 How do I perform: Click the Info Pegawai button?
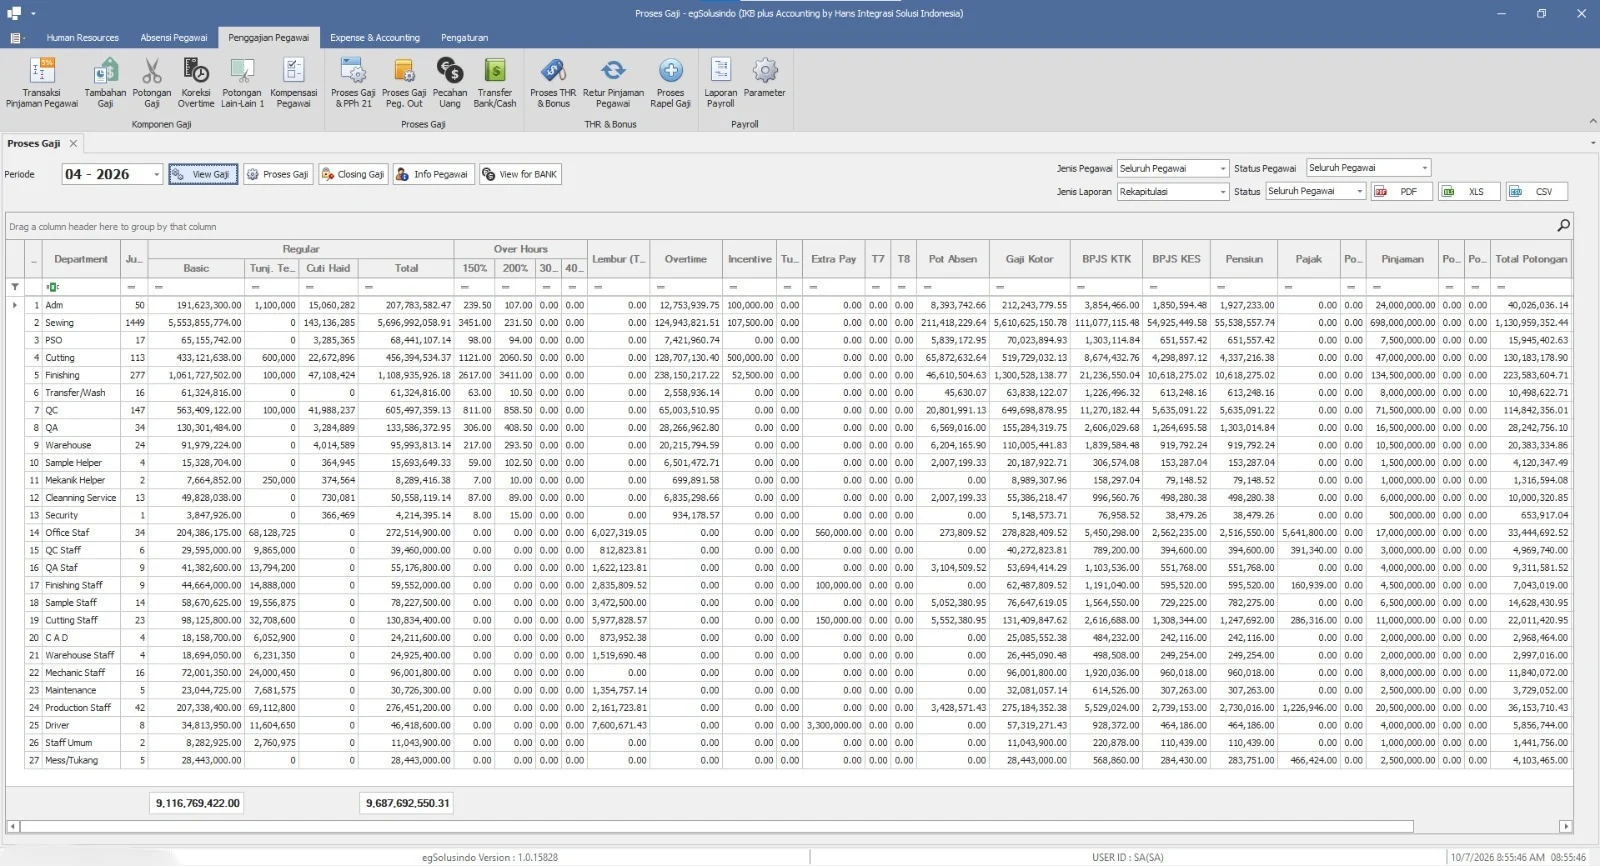pos(433,174)
